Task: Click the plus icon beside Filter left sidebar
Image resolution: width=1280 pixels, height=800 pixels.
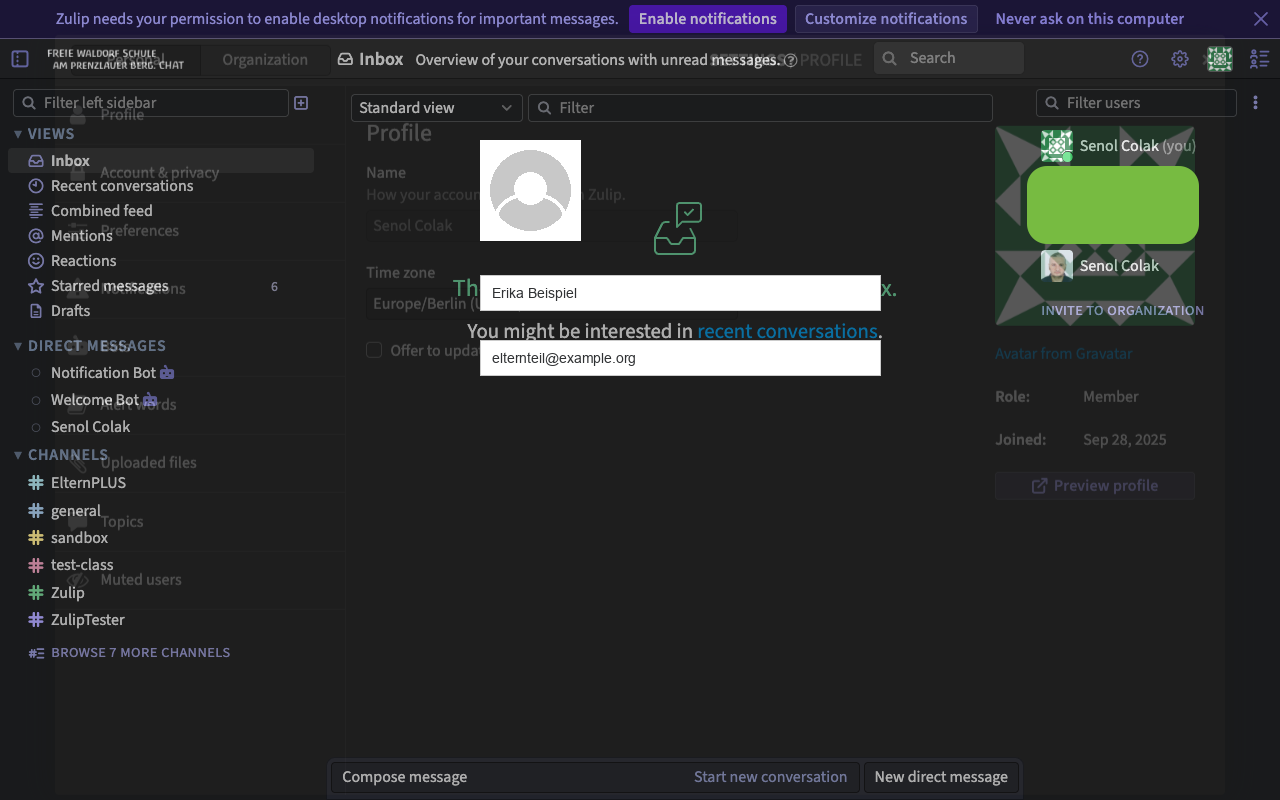Action: pyautogui.click(x=301, y=103)
